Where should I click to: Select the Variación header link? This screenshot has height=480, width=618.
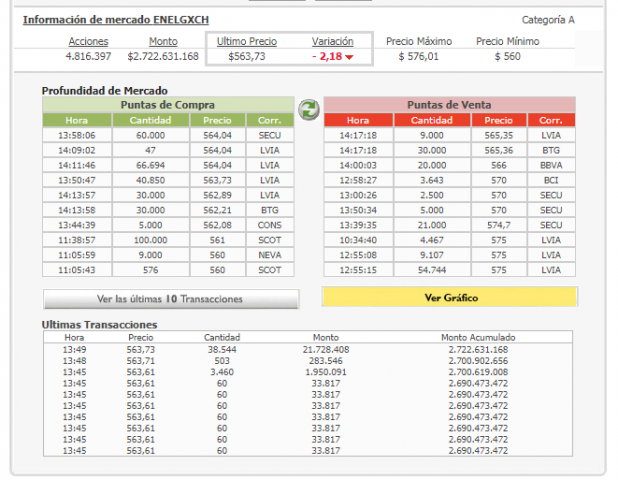pos(332,41)
